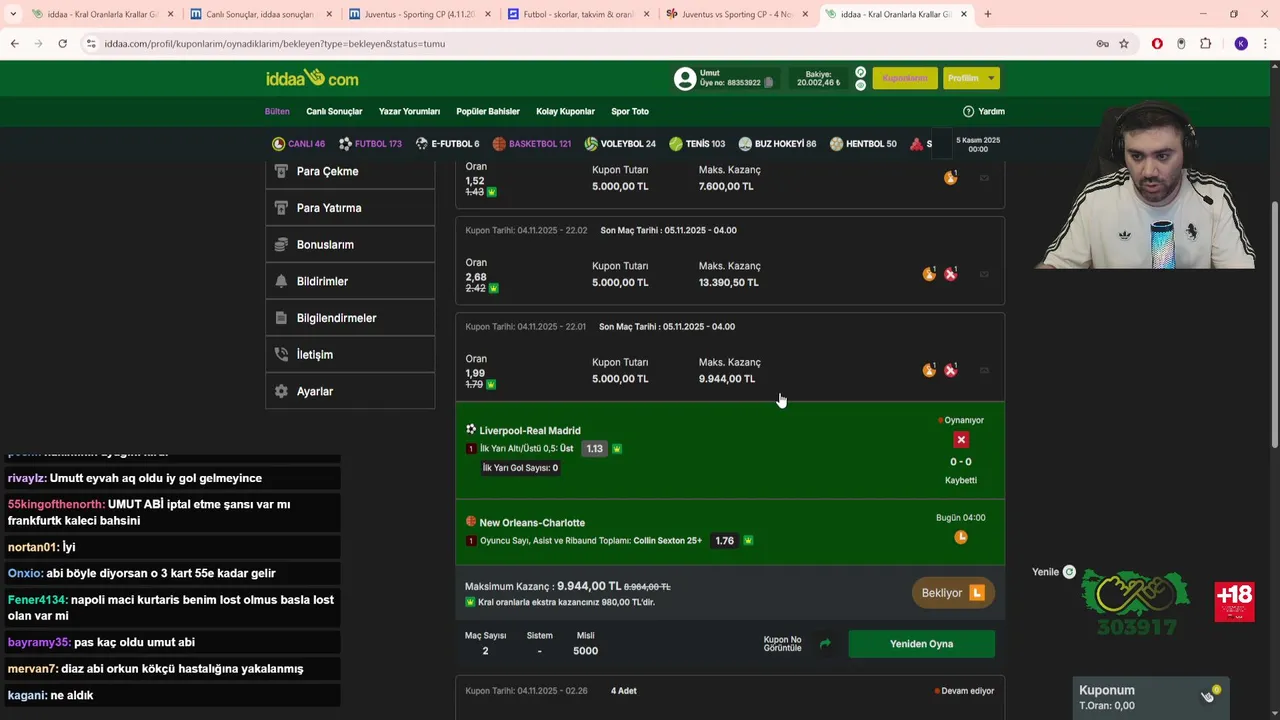Select the BUZ HOKEYİ 86 category
Screen dimensions: 1280x720
[777, 144]
